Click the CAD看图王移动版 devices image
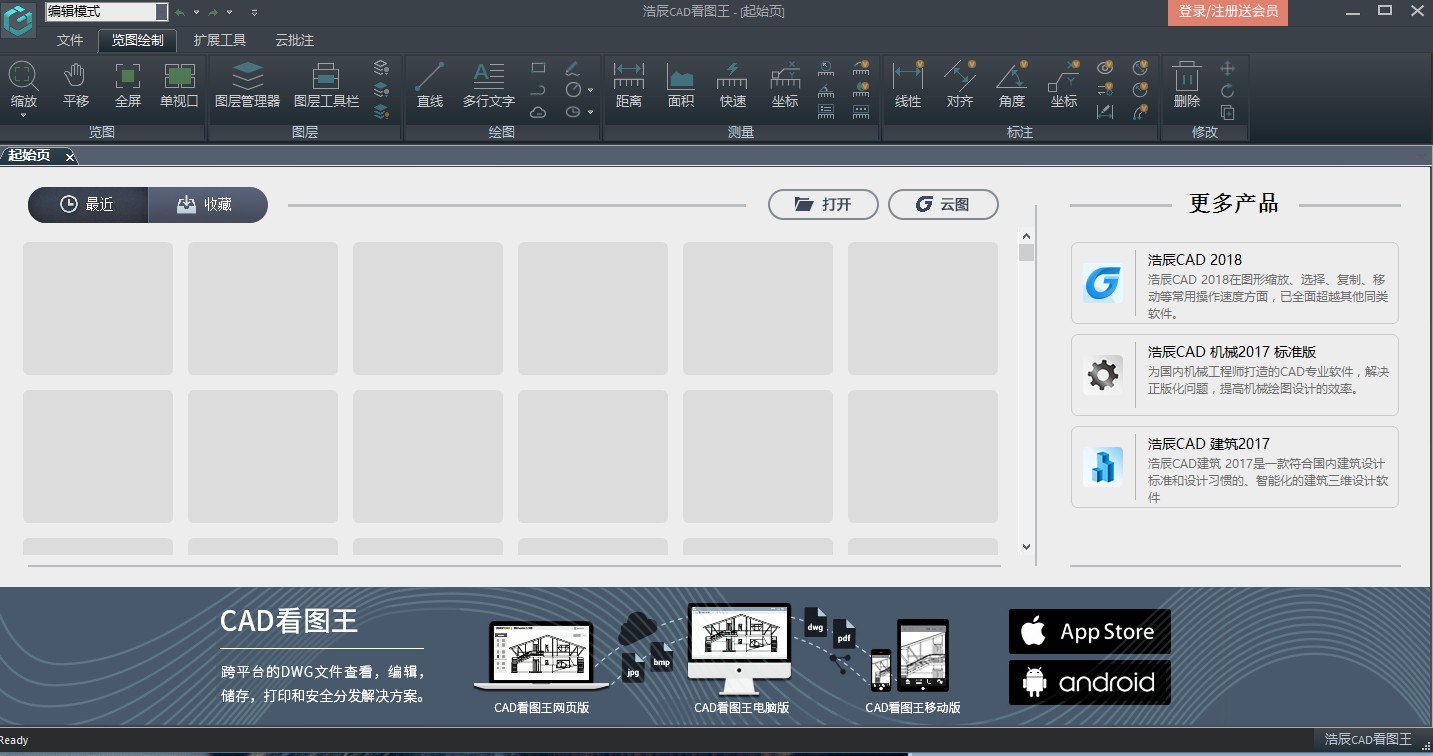The height and width of the screenshot is (756, 1433). point(910,655)
